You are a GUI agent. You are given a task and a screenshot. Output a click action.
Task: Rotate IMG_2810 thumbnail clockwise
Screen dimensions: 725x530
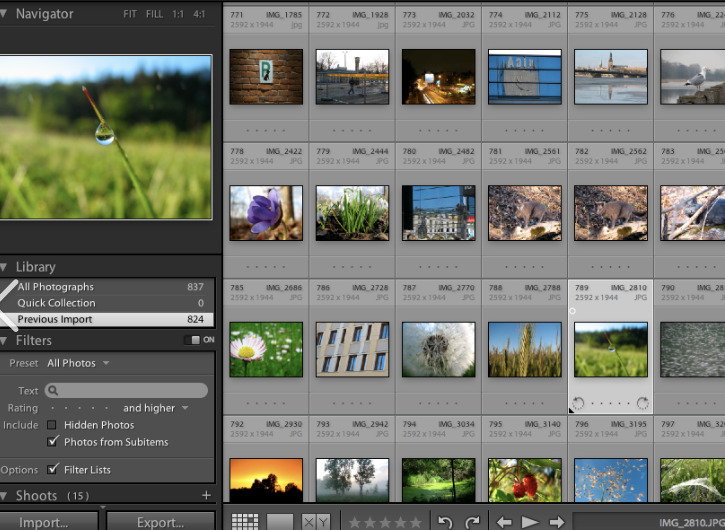(x=642, y=404)
